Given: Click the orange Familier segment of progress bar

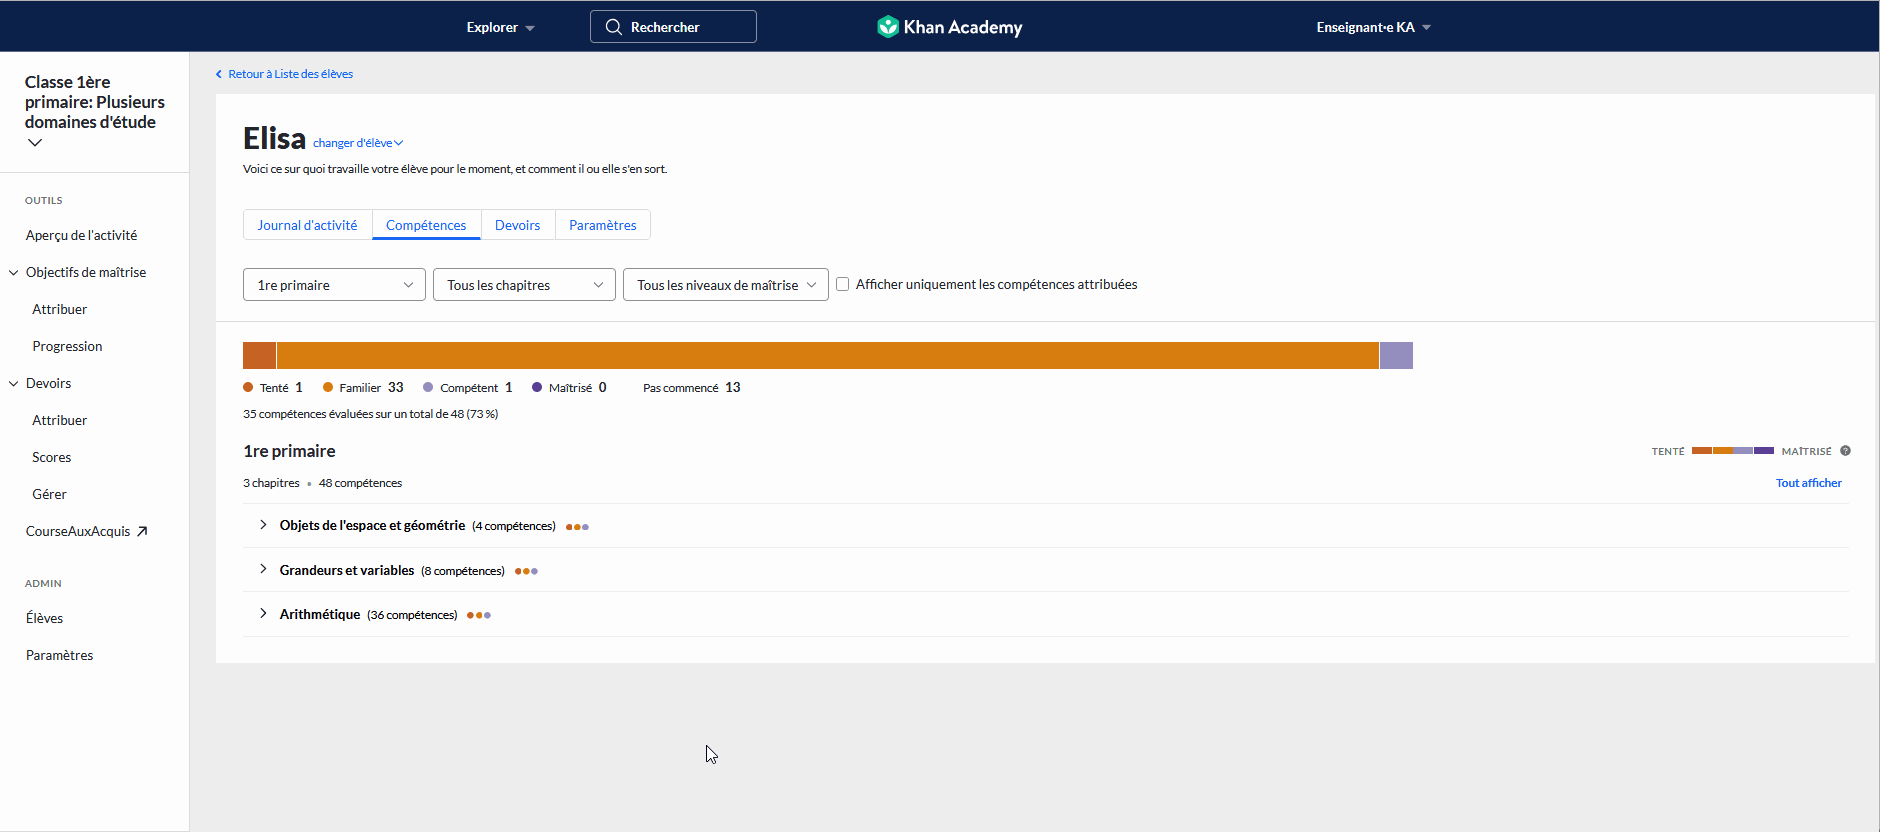Looking at the screenshot, I should [827, 355].
